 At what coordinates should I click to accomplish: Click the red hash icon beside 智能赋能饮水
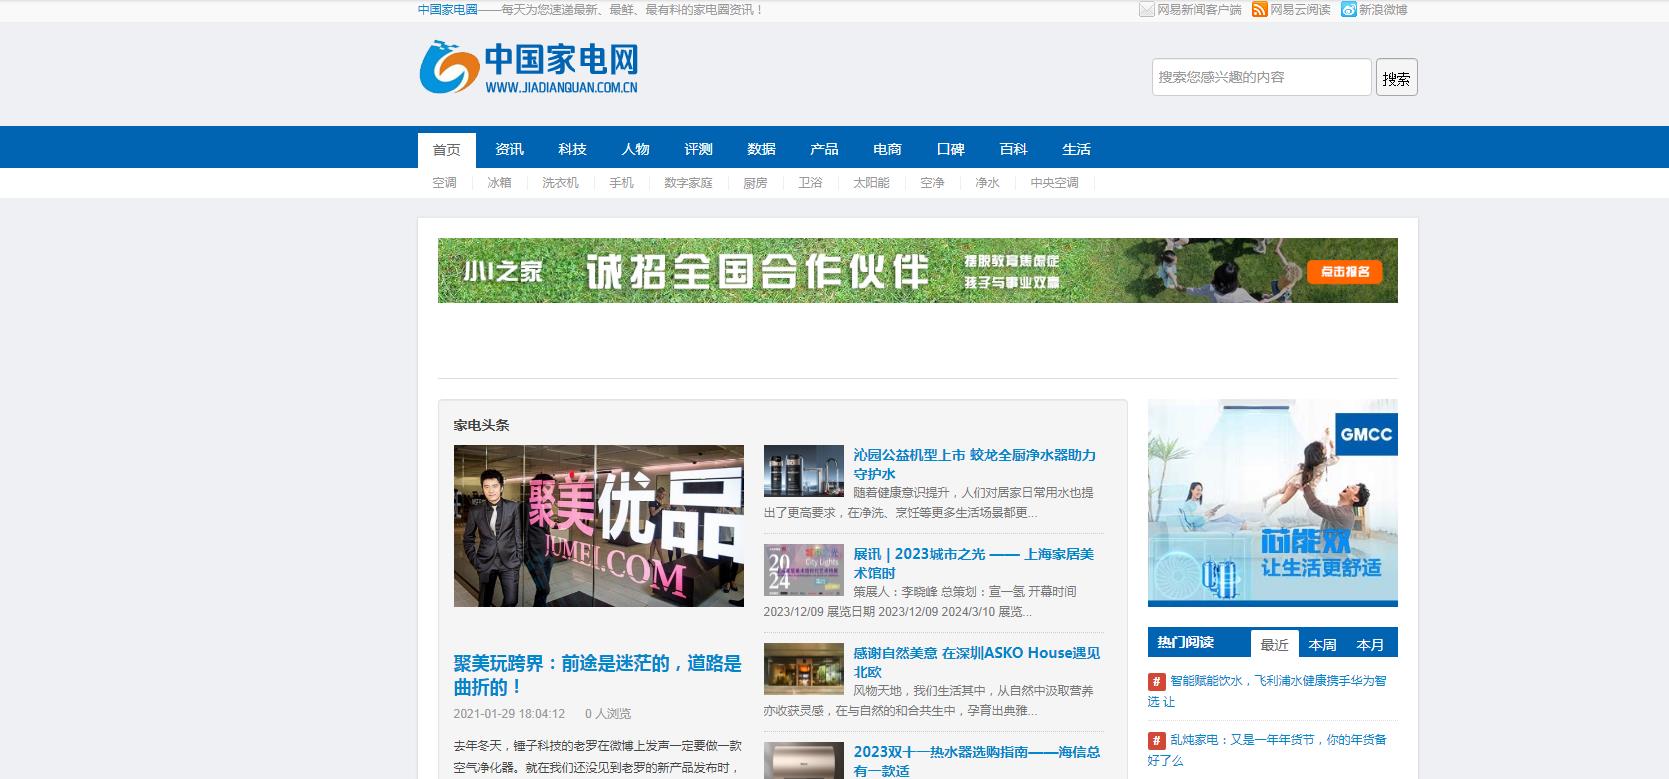pyautogui.click(x=1156, y=681)
